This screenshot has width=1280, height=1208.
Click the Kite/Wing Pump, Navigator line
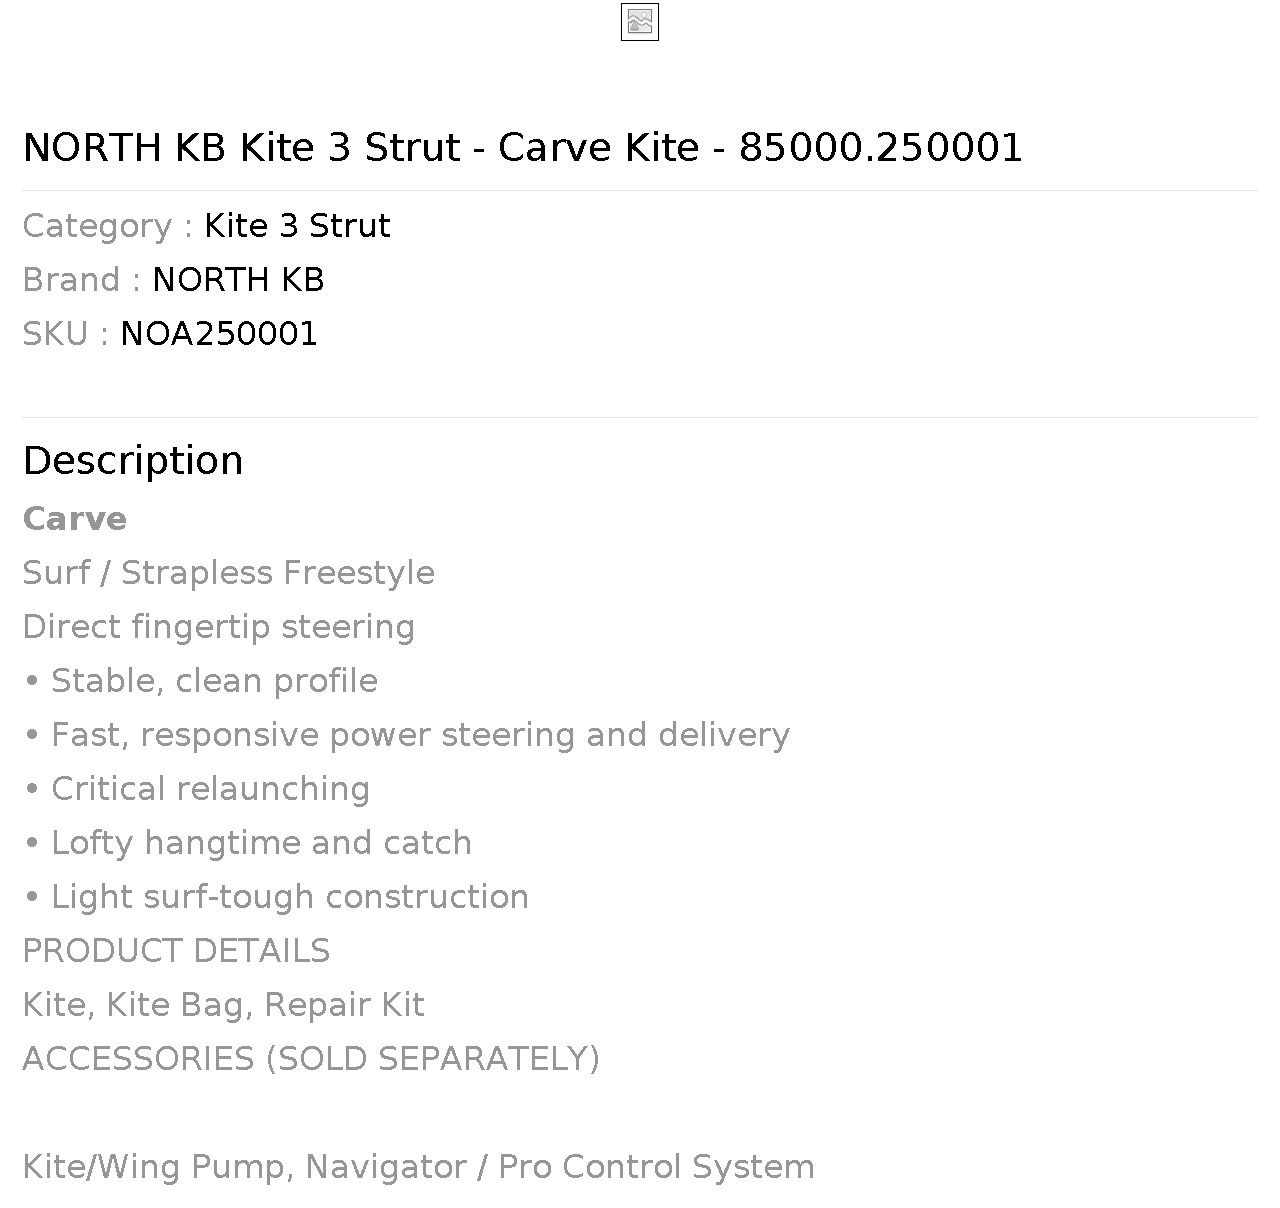[419, 1167]
